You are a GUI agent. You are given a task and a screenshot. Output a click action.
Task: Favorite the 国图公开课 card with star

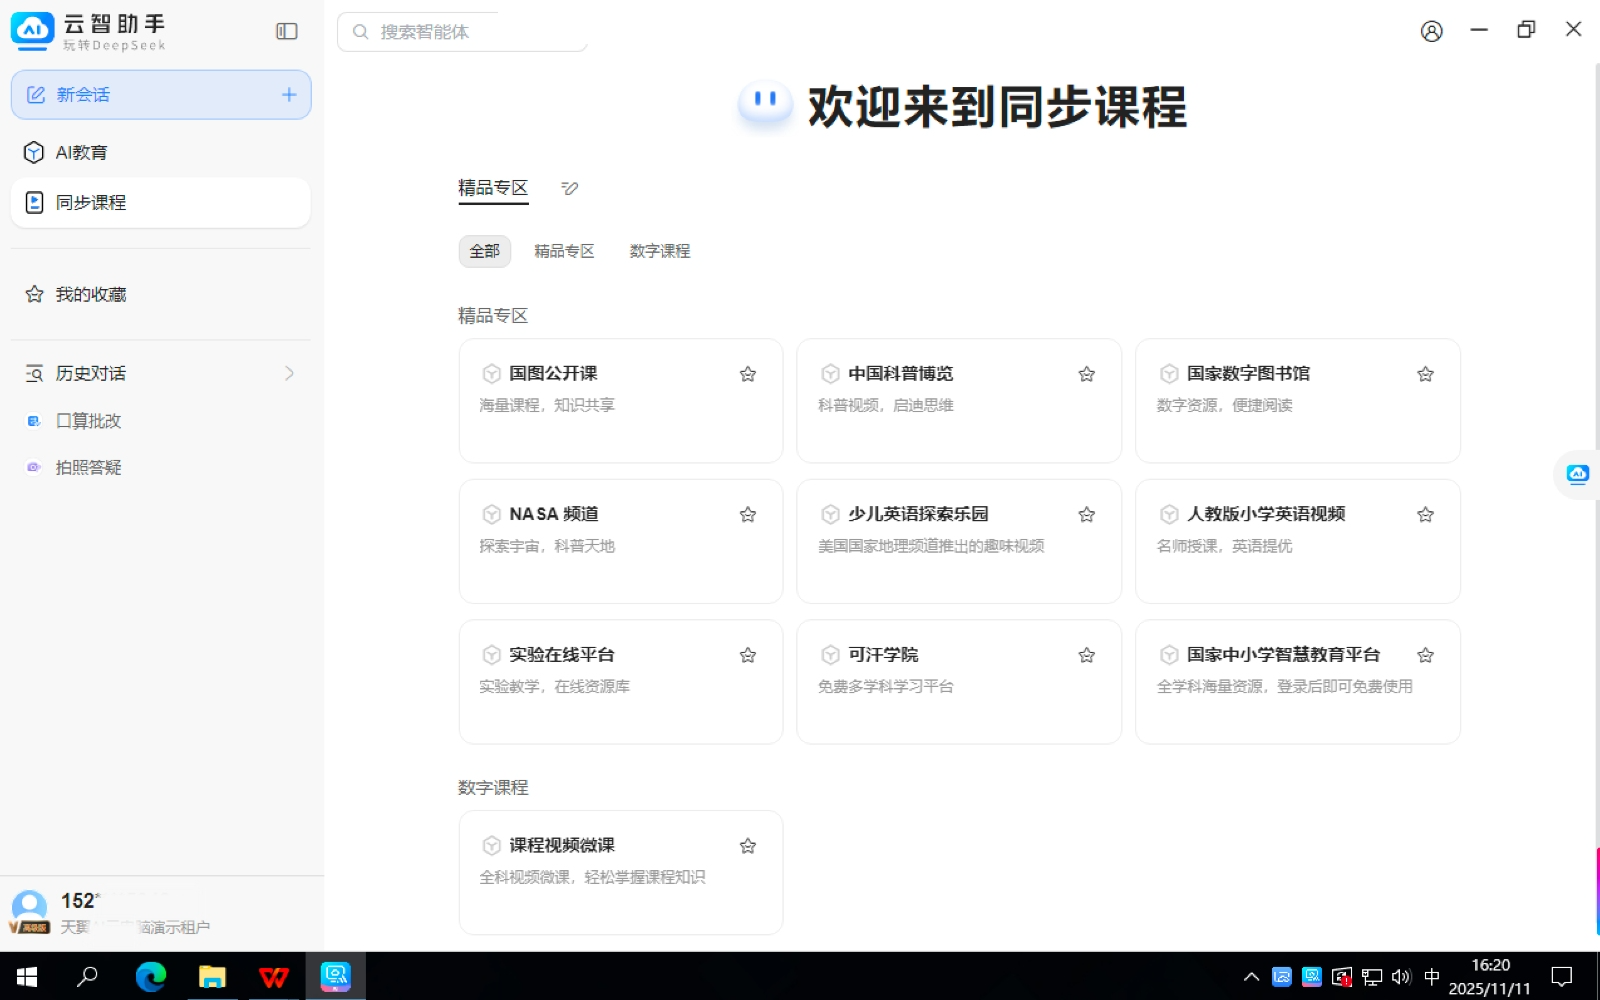pyautogui.click(x=747, y=374)
